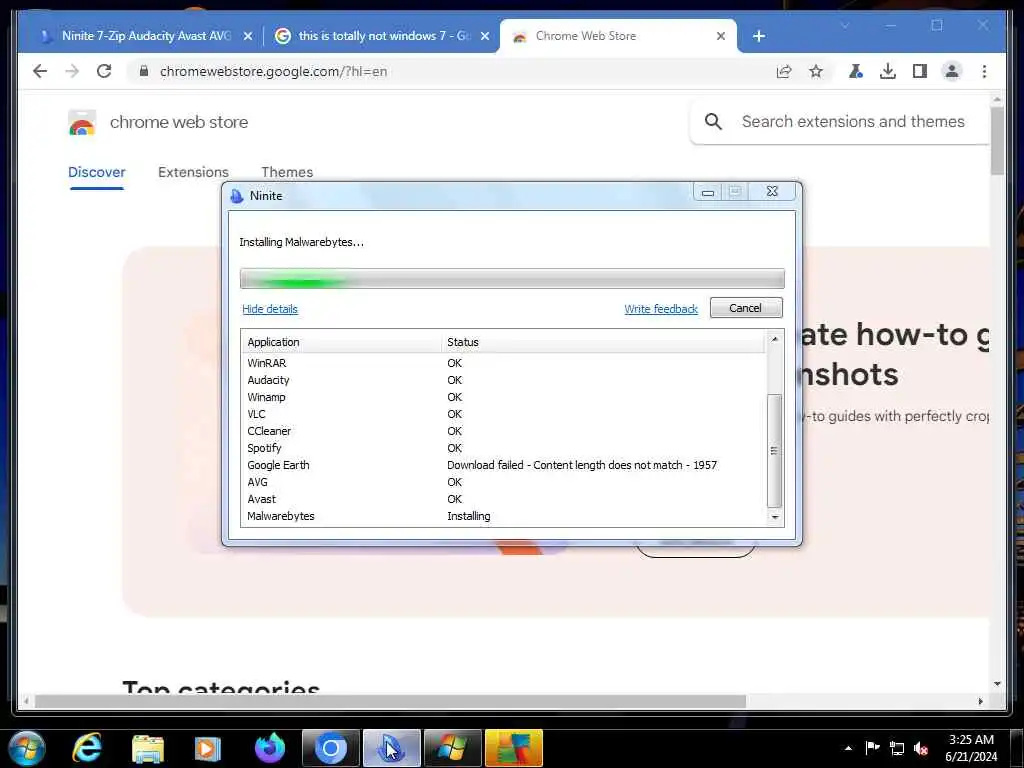Toggle the side panel icon
The height and width of the screenshot is (768, 1024).
coord(920,71)
